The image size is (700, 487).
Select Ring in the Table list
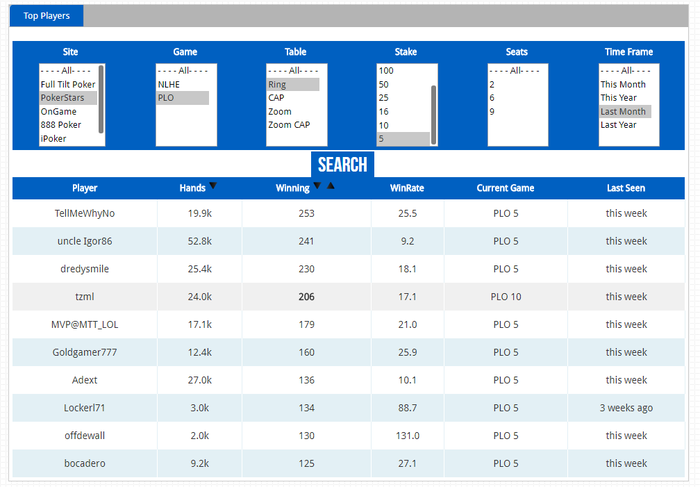pyautogui.click(x=293, y=84)
